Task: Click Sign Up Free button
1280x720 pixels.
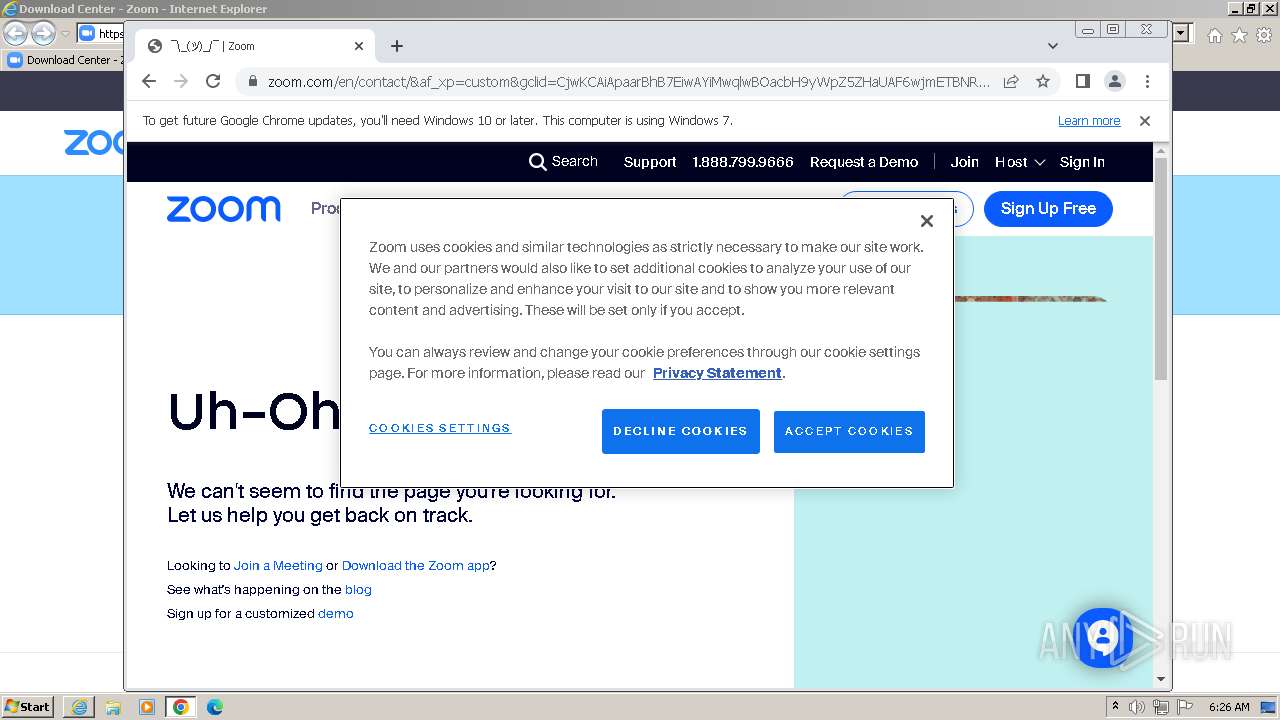Action: click(1048, 209)
